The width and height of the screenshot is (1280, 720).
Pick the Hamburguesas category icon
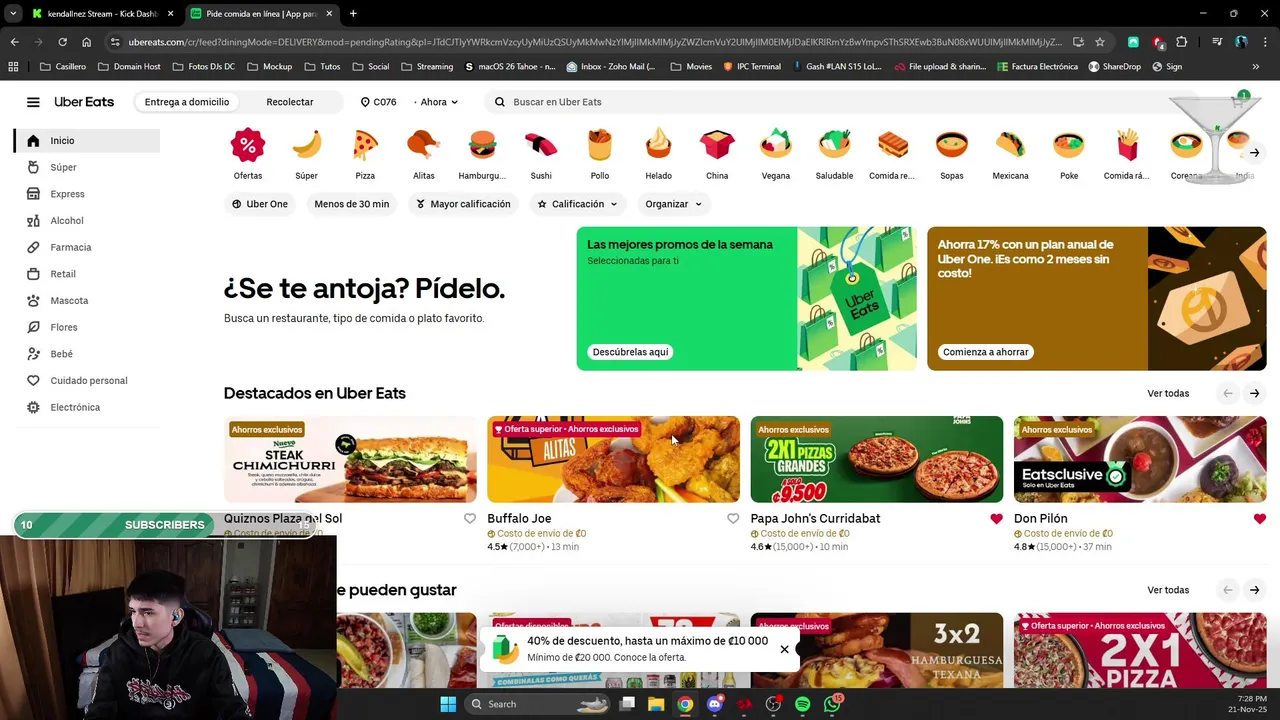(x=482, y=146)
